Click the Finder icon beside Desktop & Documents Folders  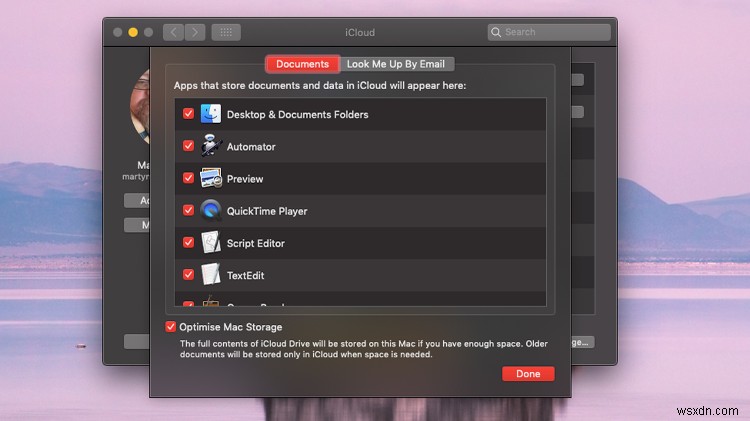tap(210, 114)
